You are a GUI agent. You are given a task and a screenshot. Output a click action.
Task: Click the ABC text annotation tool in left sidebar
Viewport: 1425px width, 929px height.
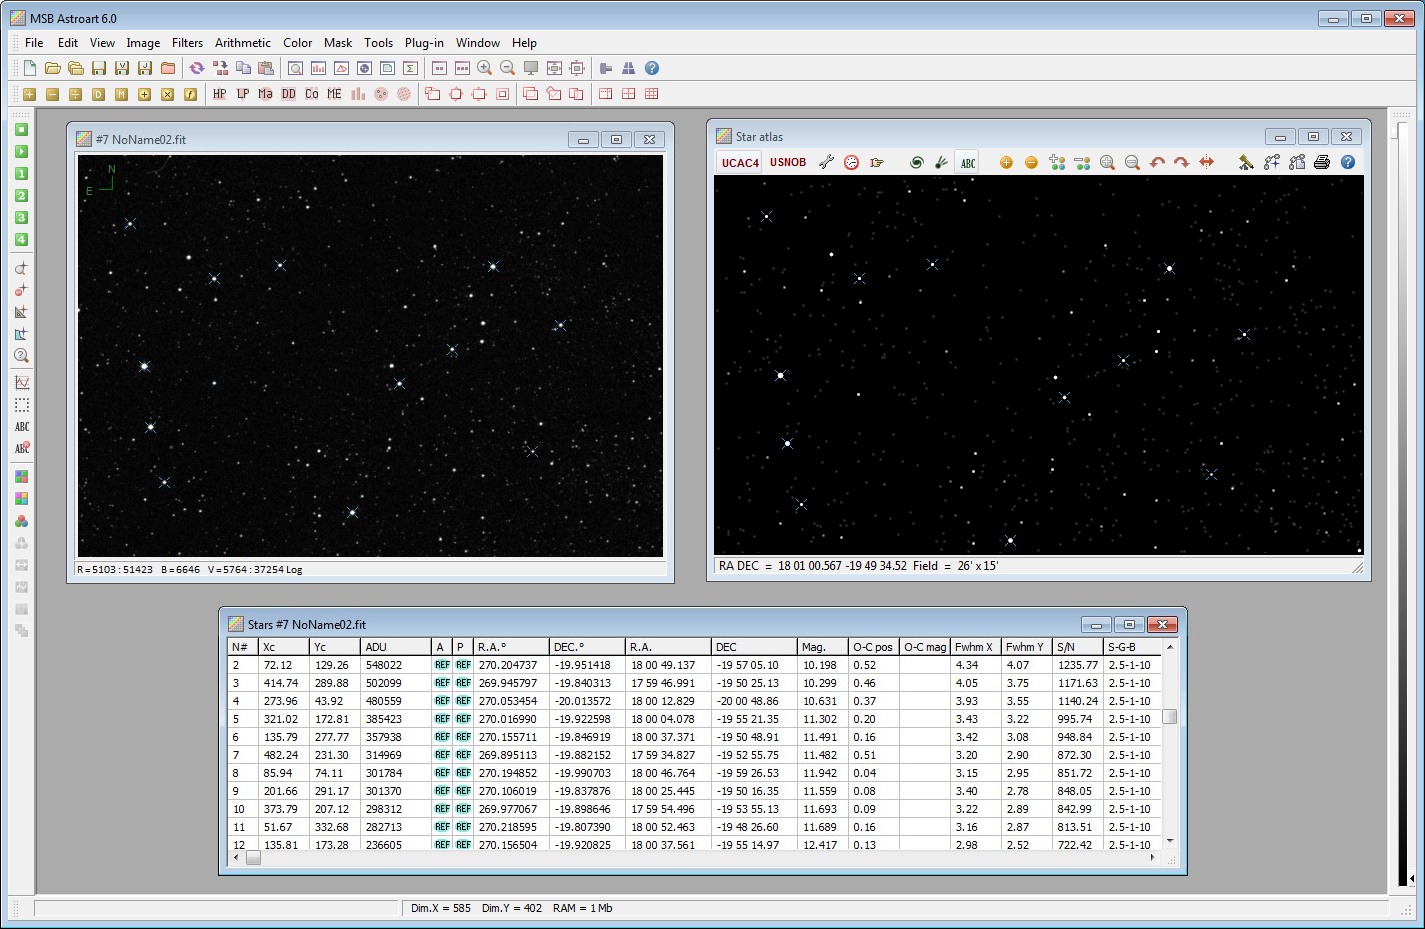pyautogui.click(x=22, y=426)
